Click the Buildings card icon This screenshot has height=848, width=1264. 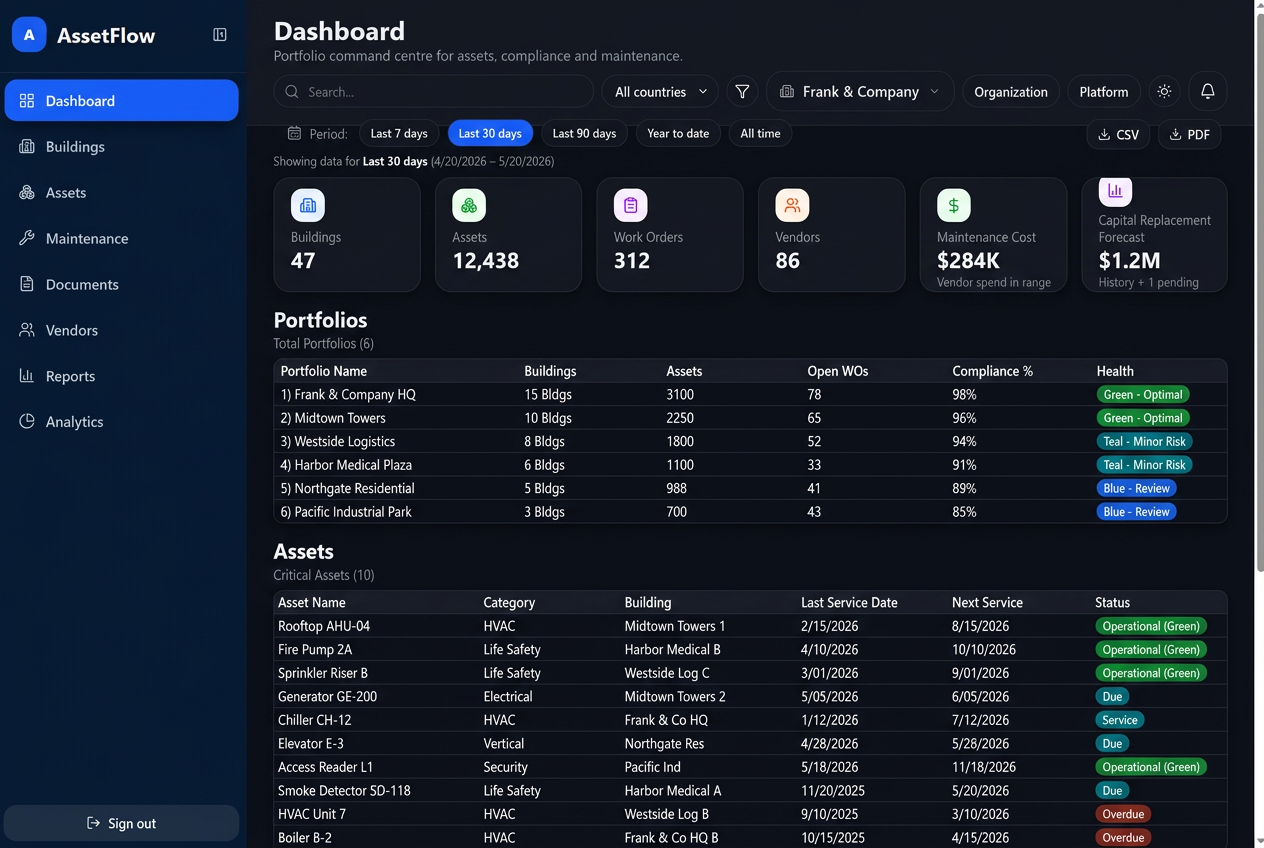click(x=308, y=205)
